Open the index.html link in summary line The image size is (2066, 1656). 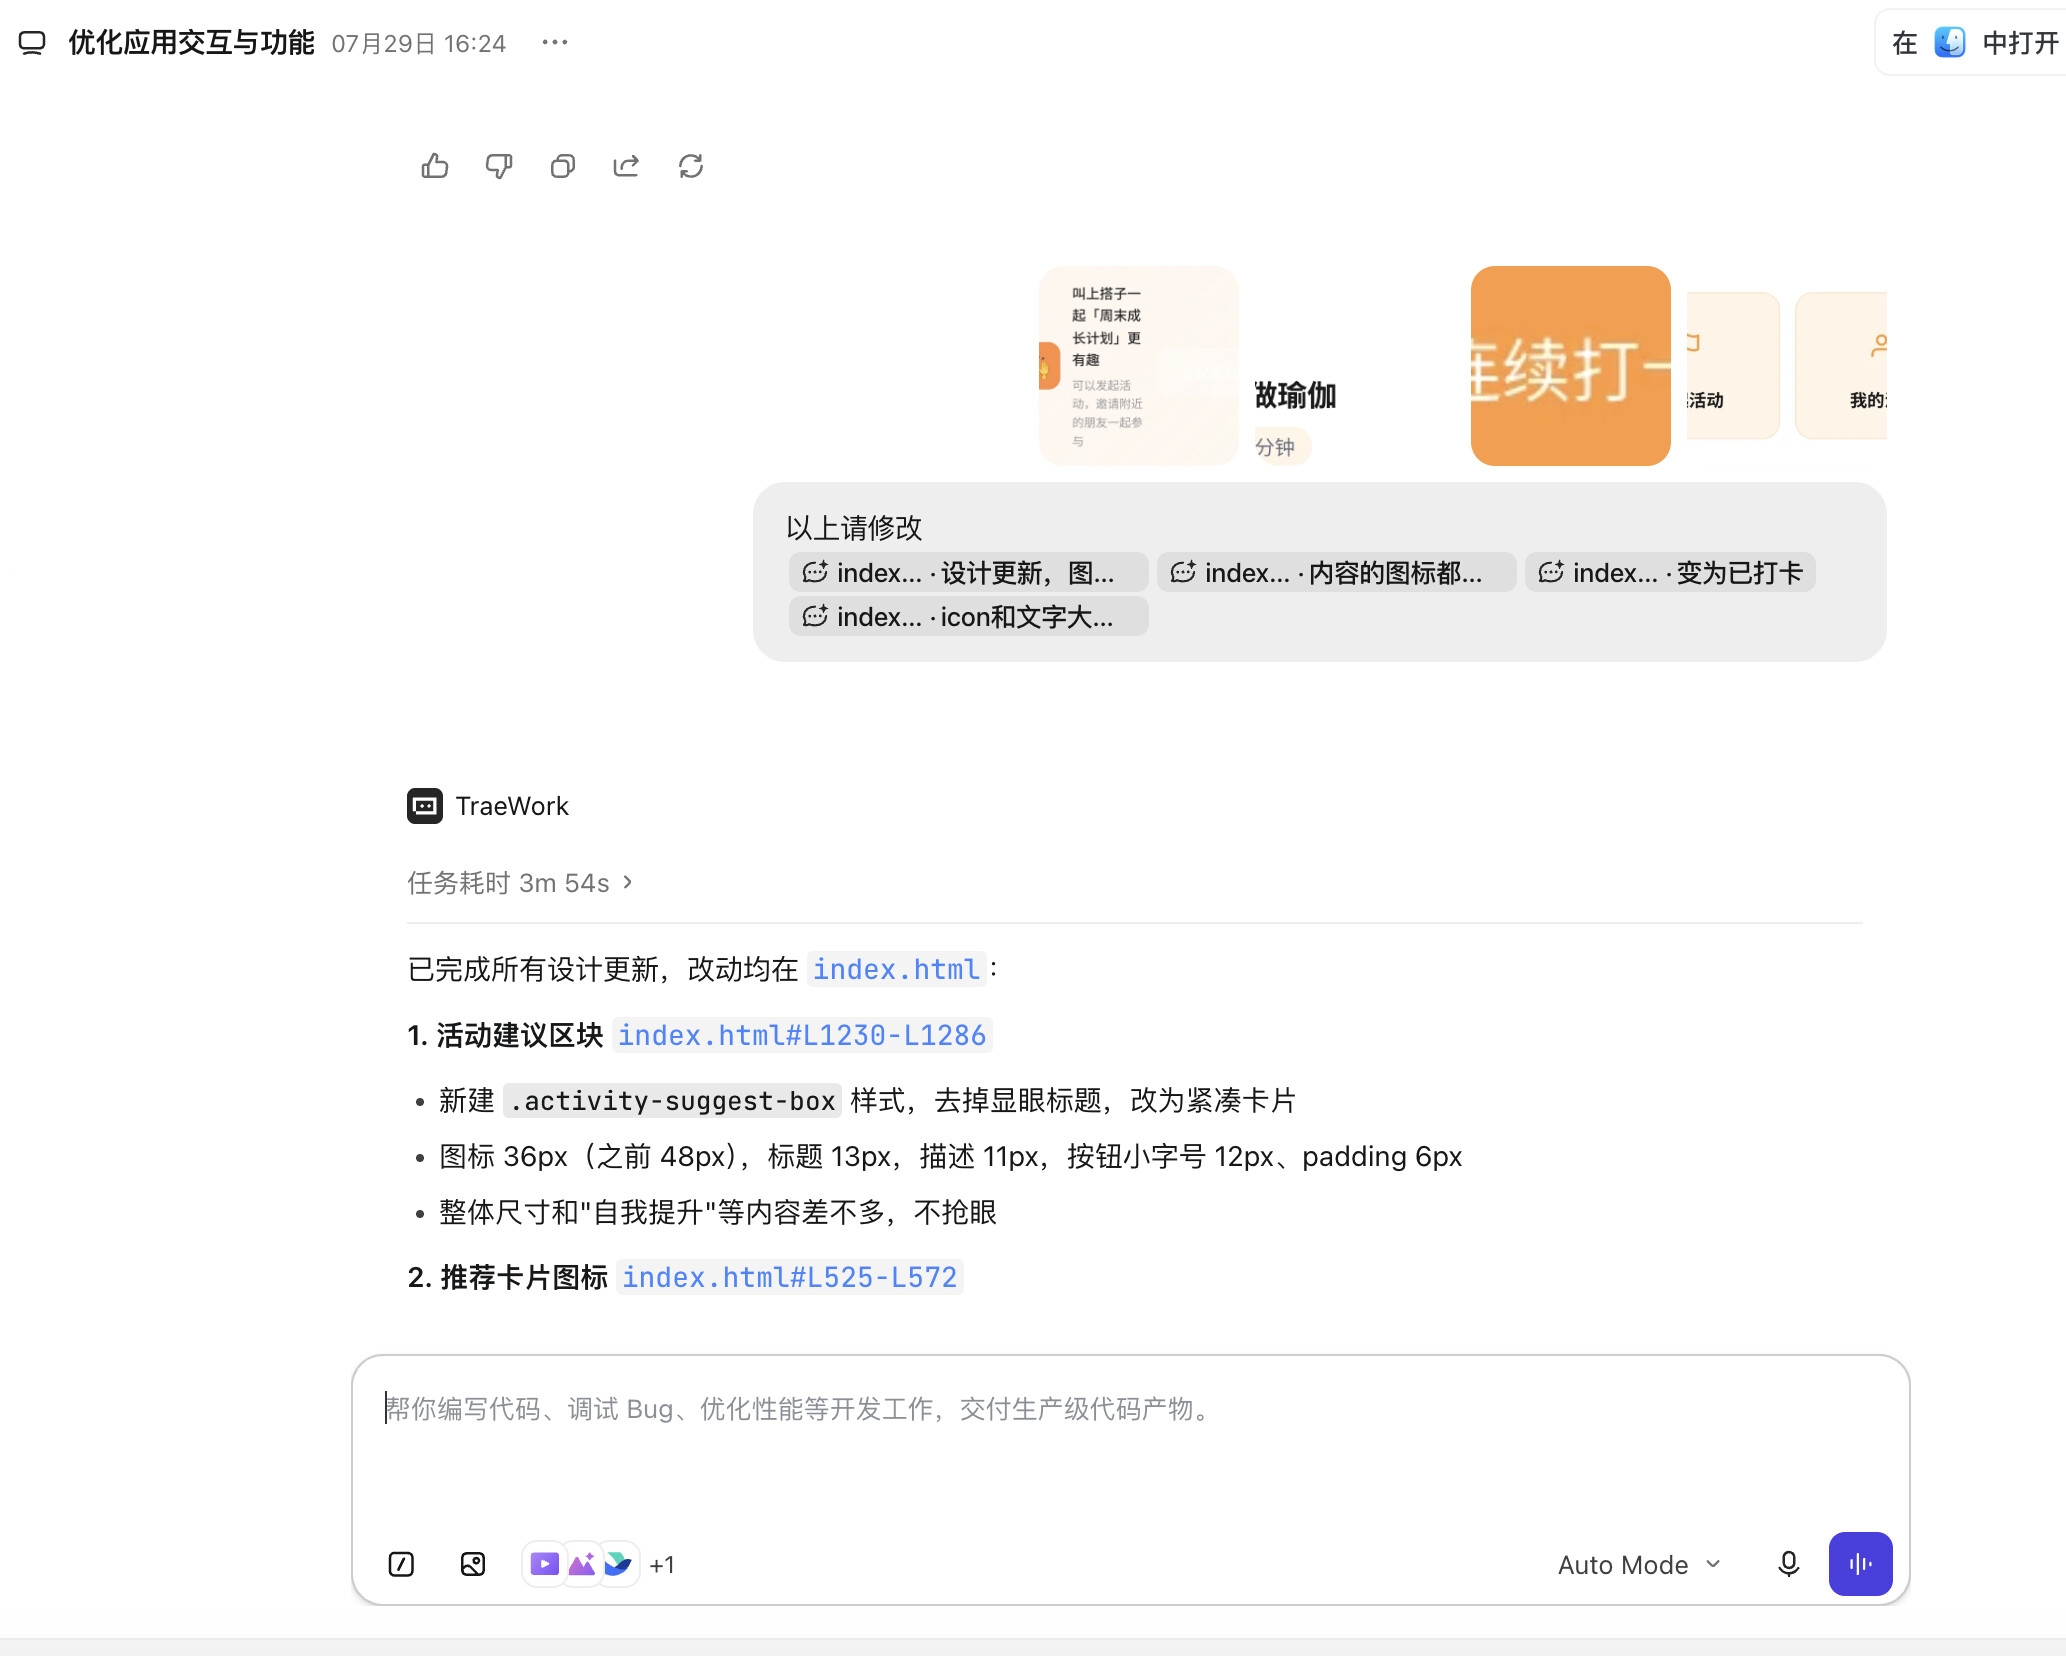[x=896, y=969]
